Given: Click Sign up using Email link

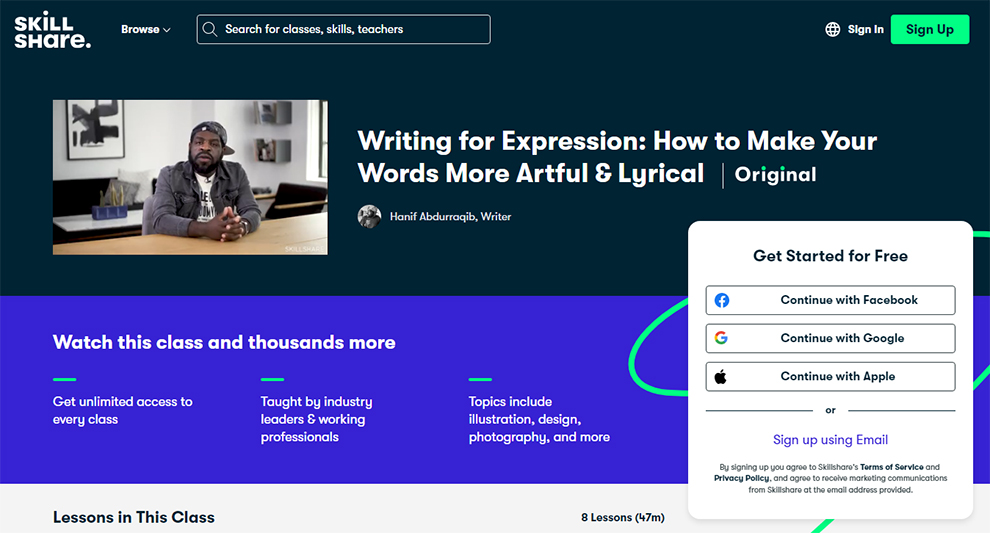Looking at the screenshot, I should pyautogui.click(x=830, y=440).
